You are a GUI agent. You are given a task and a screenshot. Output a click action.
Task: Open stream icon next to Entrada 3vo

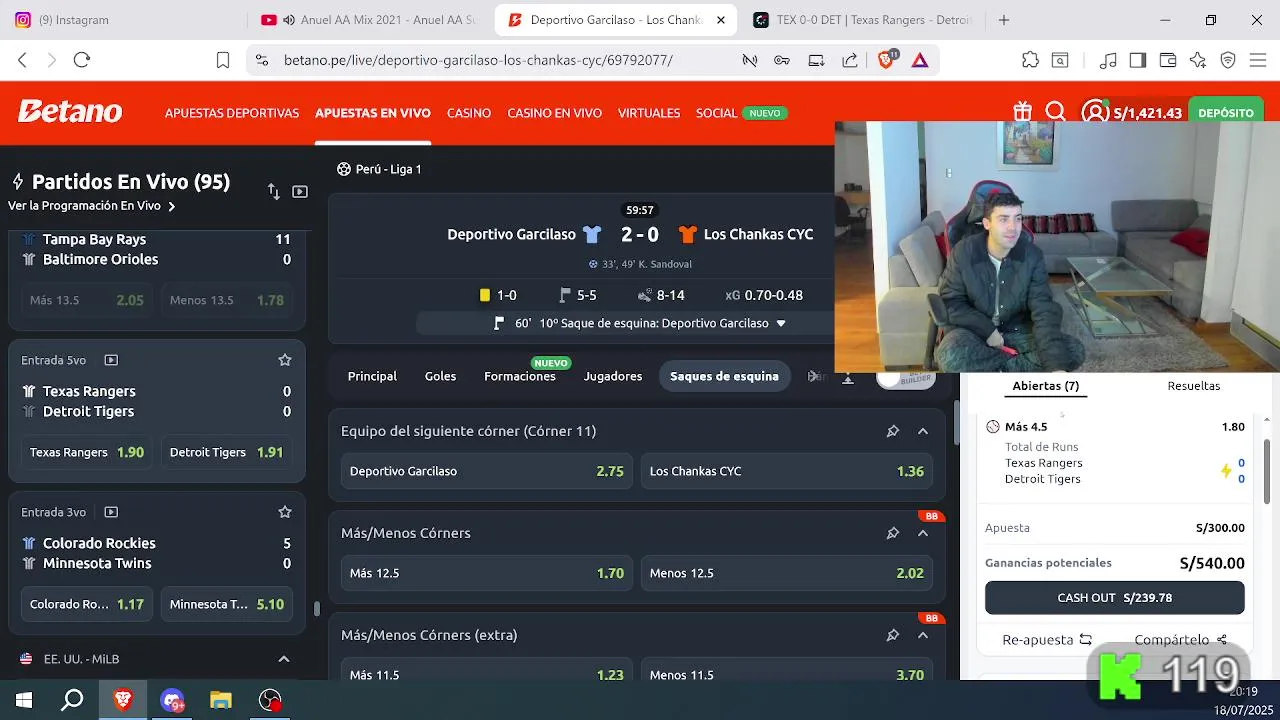click(111, 512)
